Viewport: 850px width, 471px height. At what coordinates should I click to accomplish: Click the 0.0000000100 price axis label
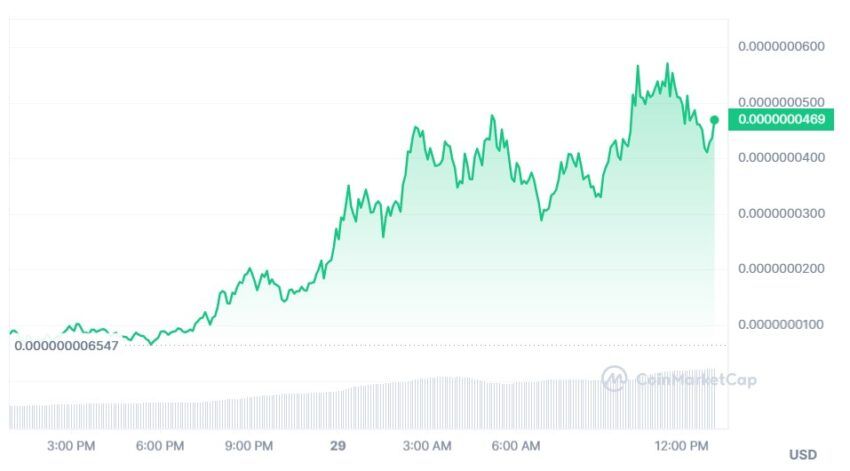coord(781,325)
